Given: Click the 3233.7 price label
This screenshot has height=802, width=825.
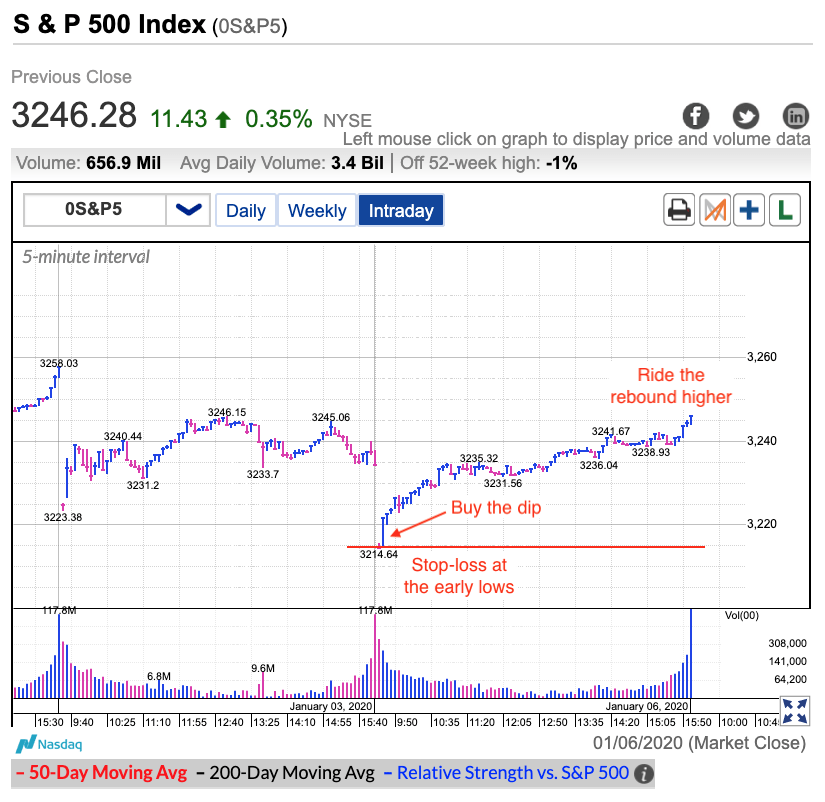Looking at the screenshot, I should [x=263, y=474].
